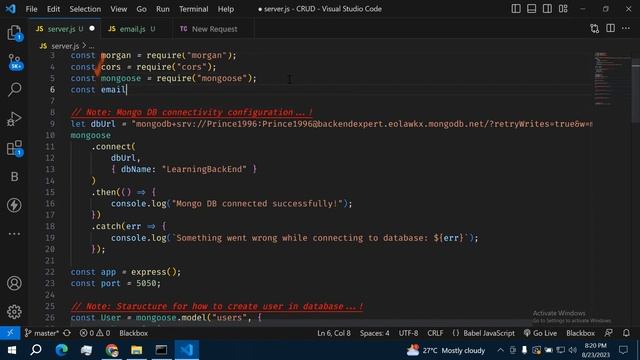The height and width of the screenshot is (360, 640).
Task: Open the Terminal menu
Action: click(x=193, y=9)
